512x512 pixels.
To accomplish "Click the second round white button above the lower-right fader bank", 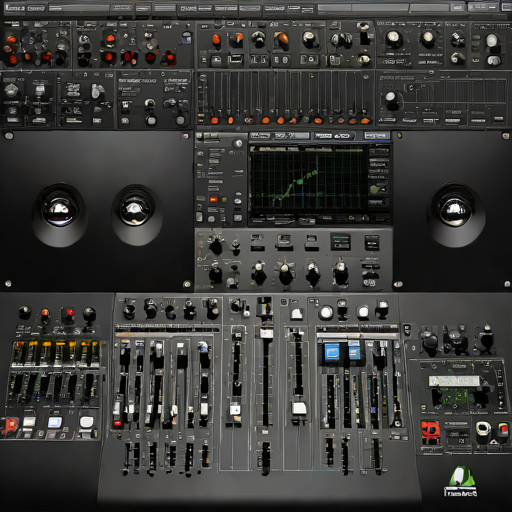I will (x=363, y=312).
